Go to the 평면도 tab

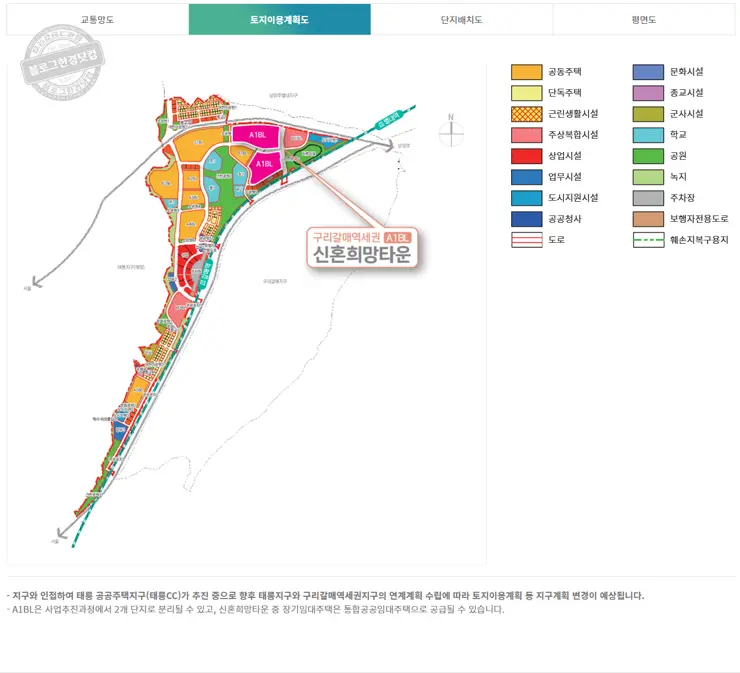643,19
